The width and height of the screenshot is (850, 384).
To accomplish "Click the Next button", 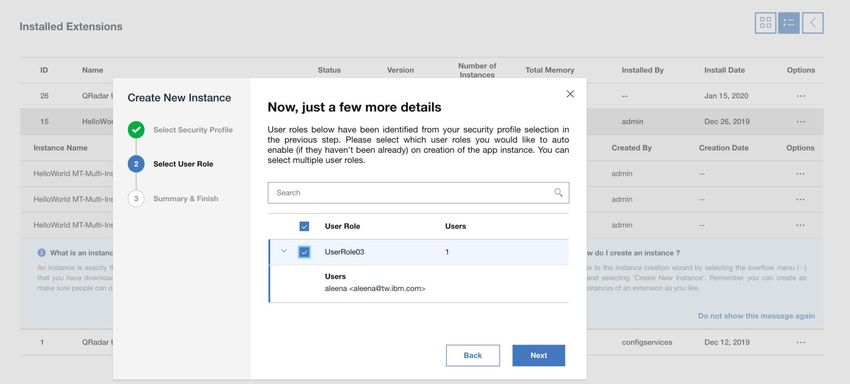I will pyautogui.click(x=538, y=355).
